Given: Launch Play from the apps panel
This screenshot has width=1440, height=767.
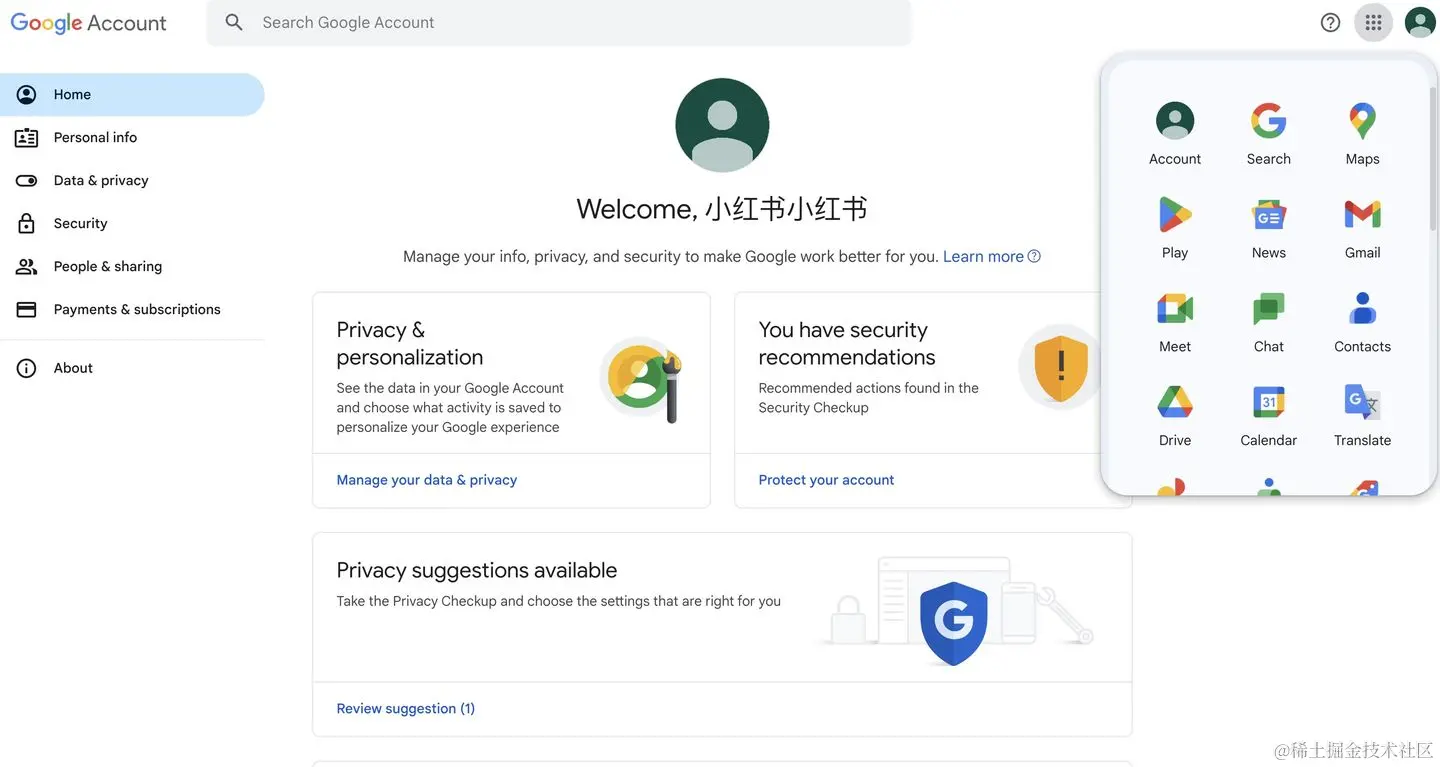Looking at the screenshot, I should [1175, 228].
